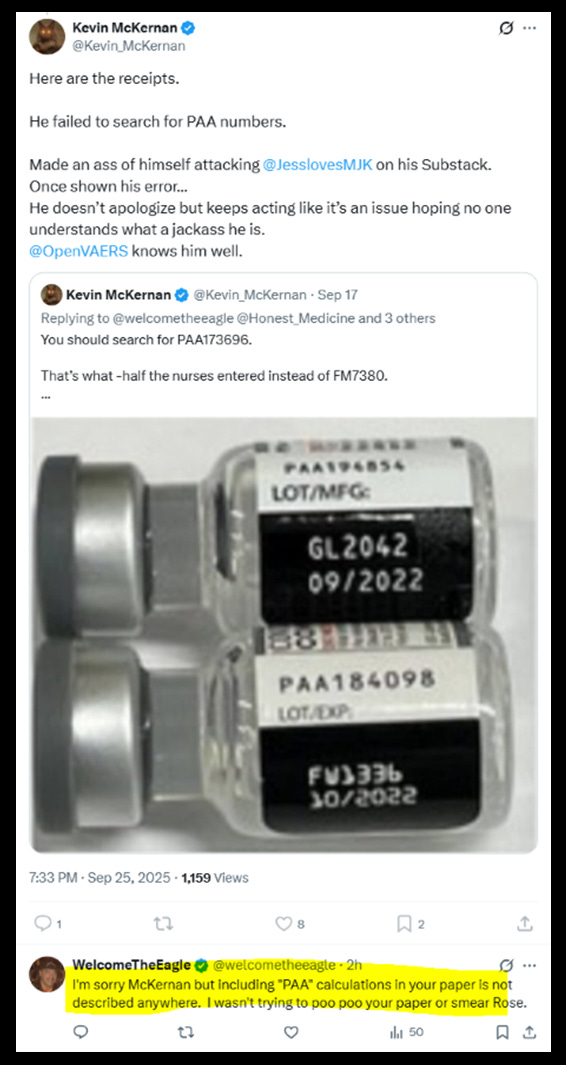
Task: Open WelcomeTheEagle's profile avatar
Action: coord(47,975)
